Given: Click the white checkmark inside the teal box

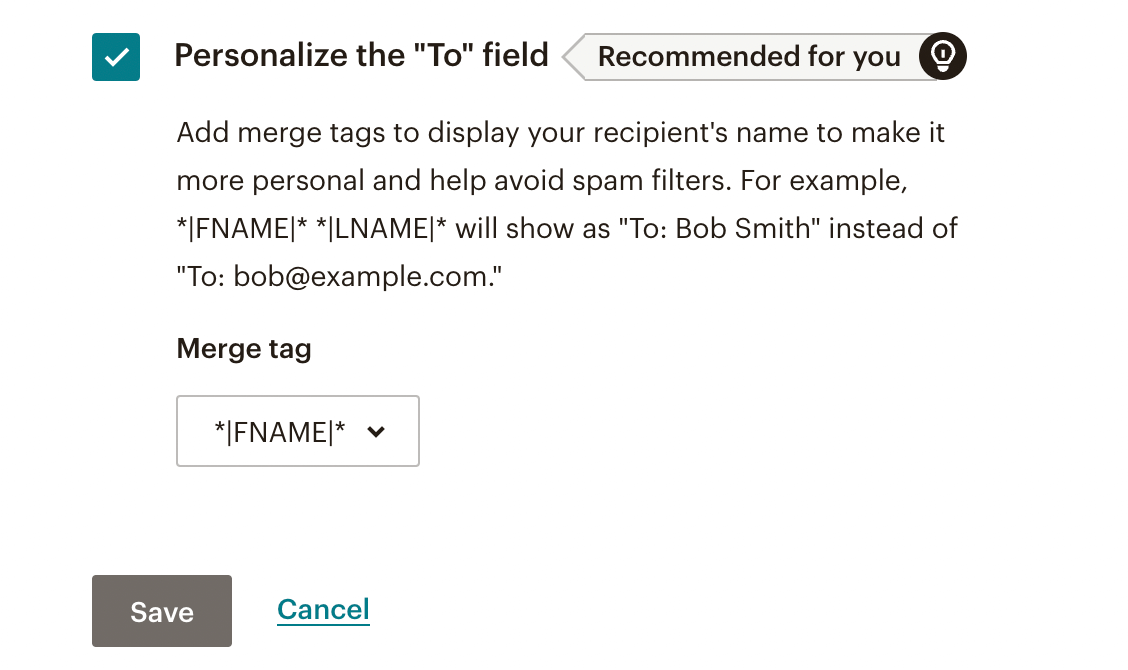Looking at the screenshot, I should [116, 57].
